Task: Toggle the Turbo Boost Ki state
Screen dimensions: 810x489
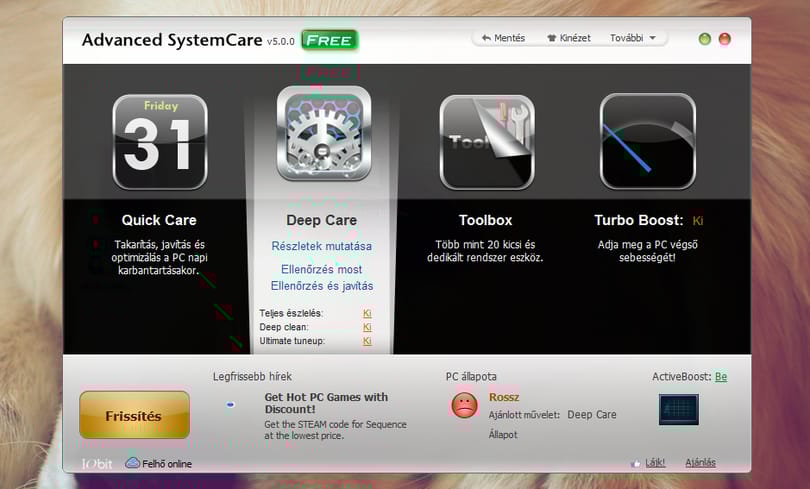Action: tap(698, 220)
